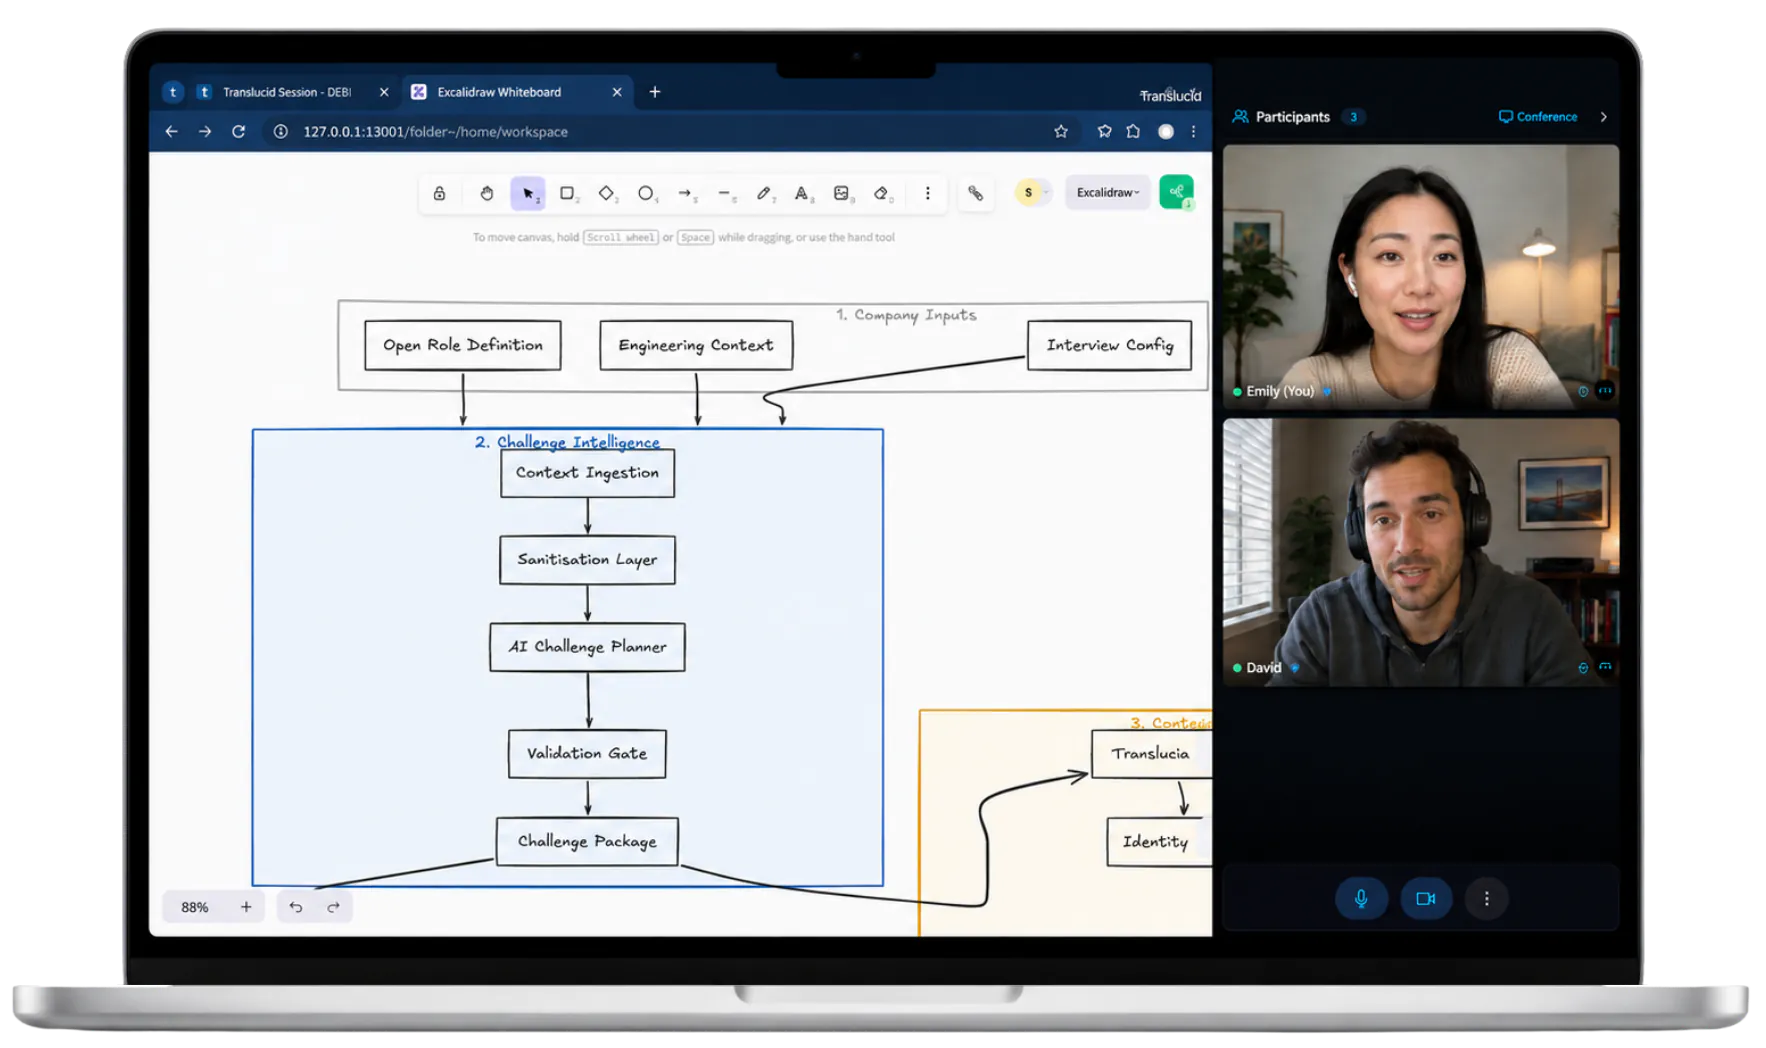Image resolution: width=1766 pixels, height=1048 pixels.
Task: Select the Ellipse shape tool
Action: [x=646, y=193]
